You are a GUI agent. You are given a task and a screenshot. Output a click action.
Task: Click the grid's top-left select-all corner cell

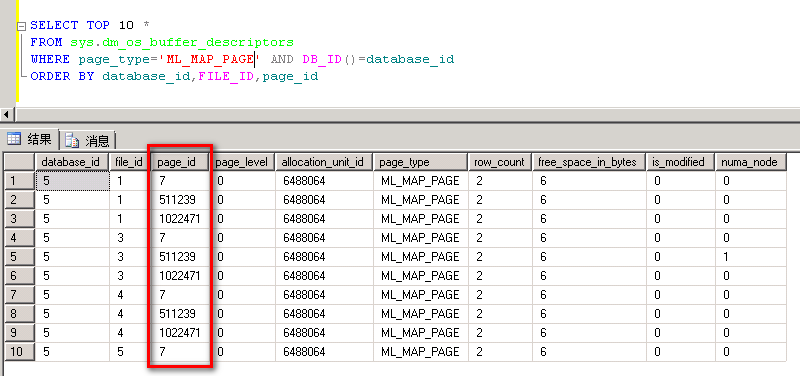pos(19,162)
